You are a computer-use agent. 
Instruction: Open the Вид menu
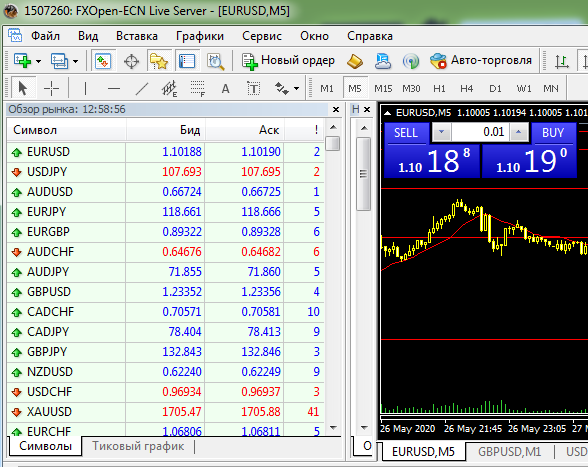(x=88, y=36)
